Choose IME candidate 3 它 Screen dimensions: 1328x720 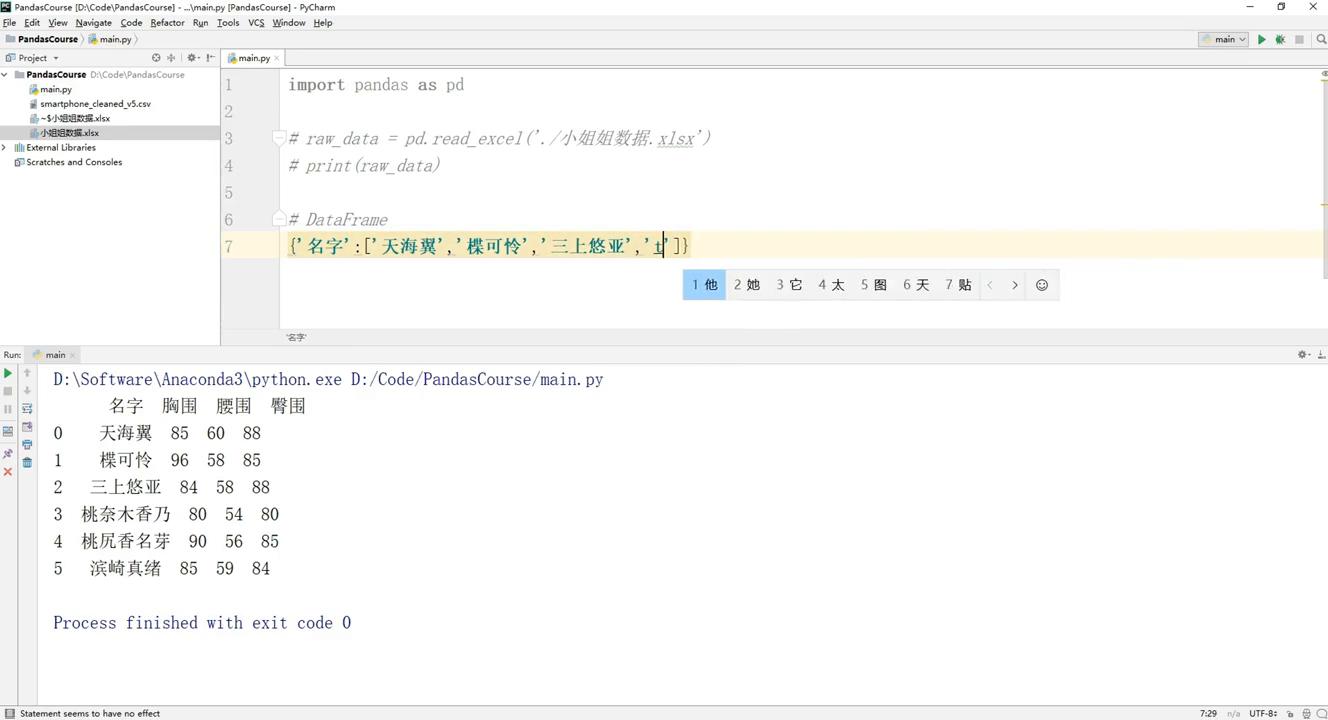pos(790,285)
